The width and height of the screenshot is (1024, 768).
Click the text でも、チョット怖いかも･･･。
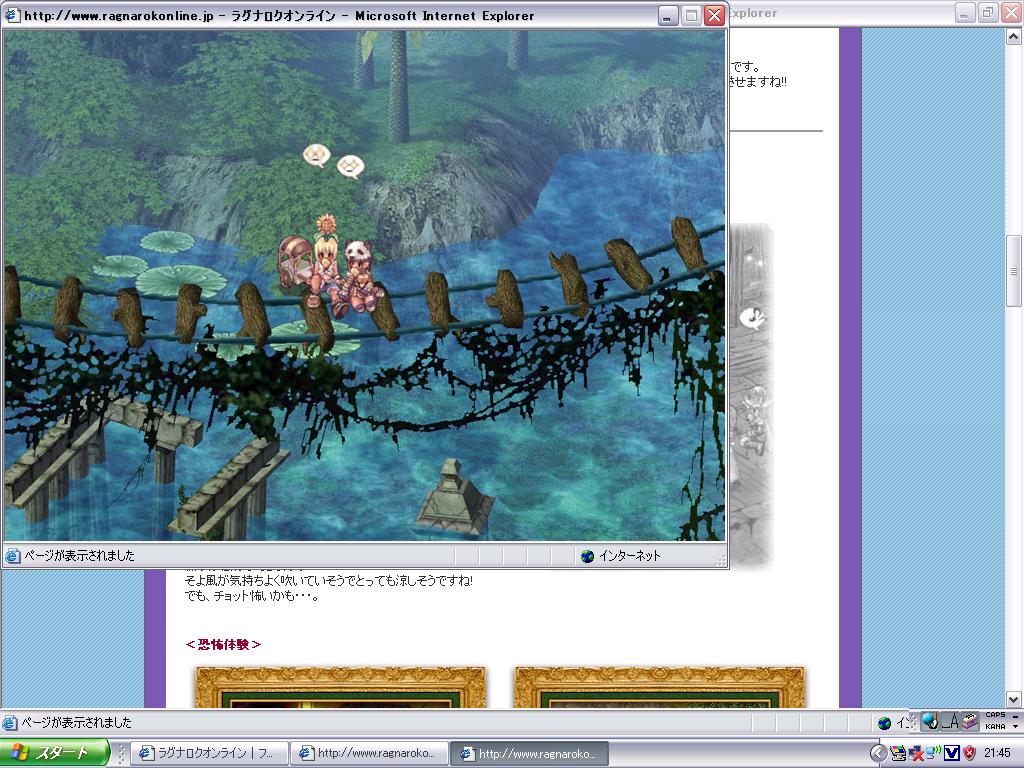(x=252, y=596)
